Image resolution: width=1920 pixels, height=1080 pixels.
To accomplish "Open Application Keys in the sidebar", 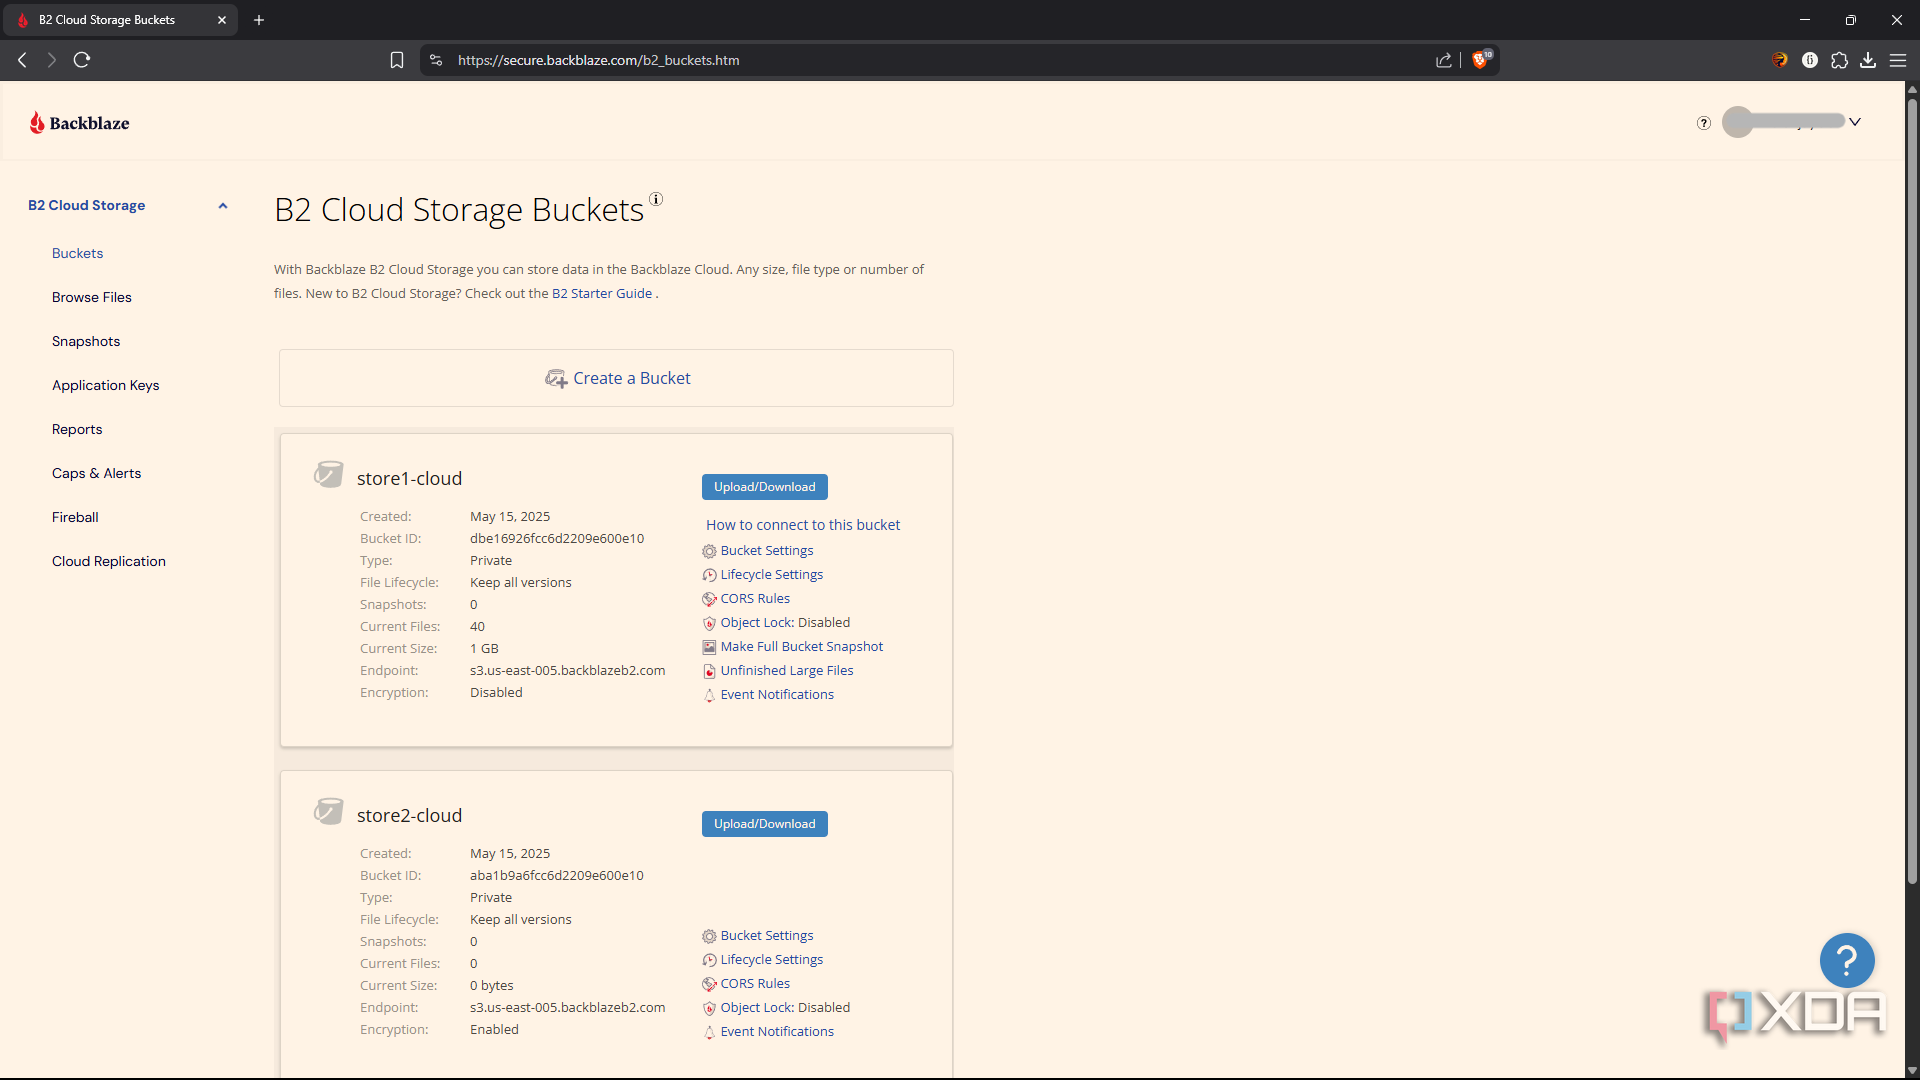I will tap(106, 385).
